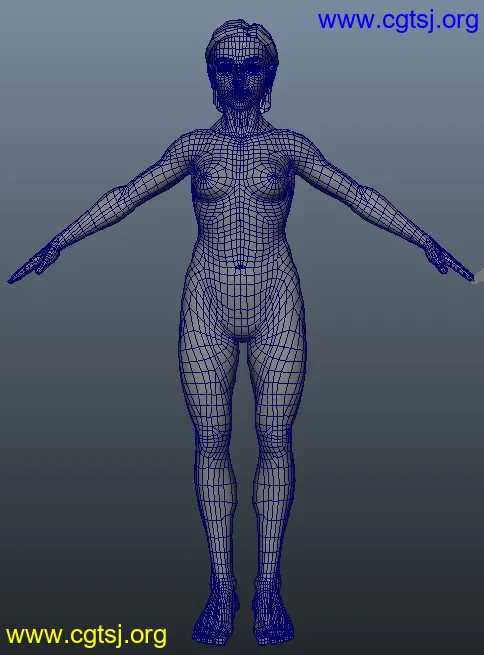
Task: Select the foot mesh on image left
Action: (215, 612)
